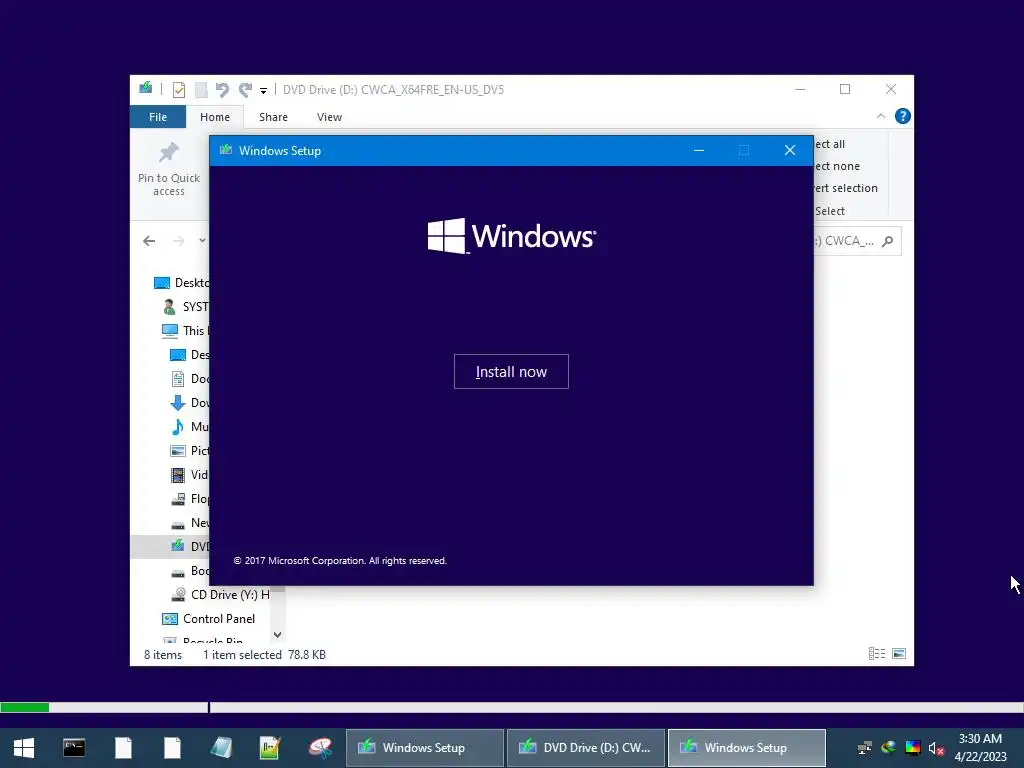This screenshot has width=1024, height=768.
Task: Open Control Panel from navigation tree
Action: (x=208, y=618)
